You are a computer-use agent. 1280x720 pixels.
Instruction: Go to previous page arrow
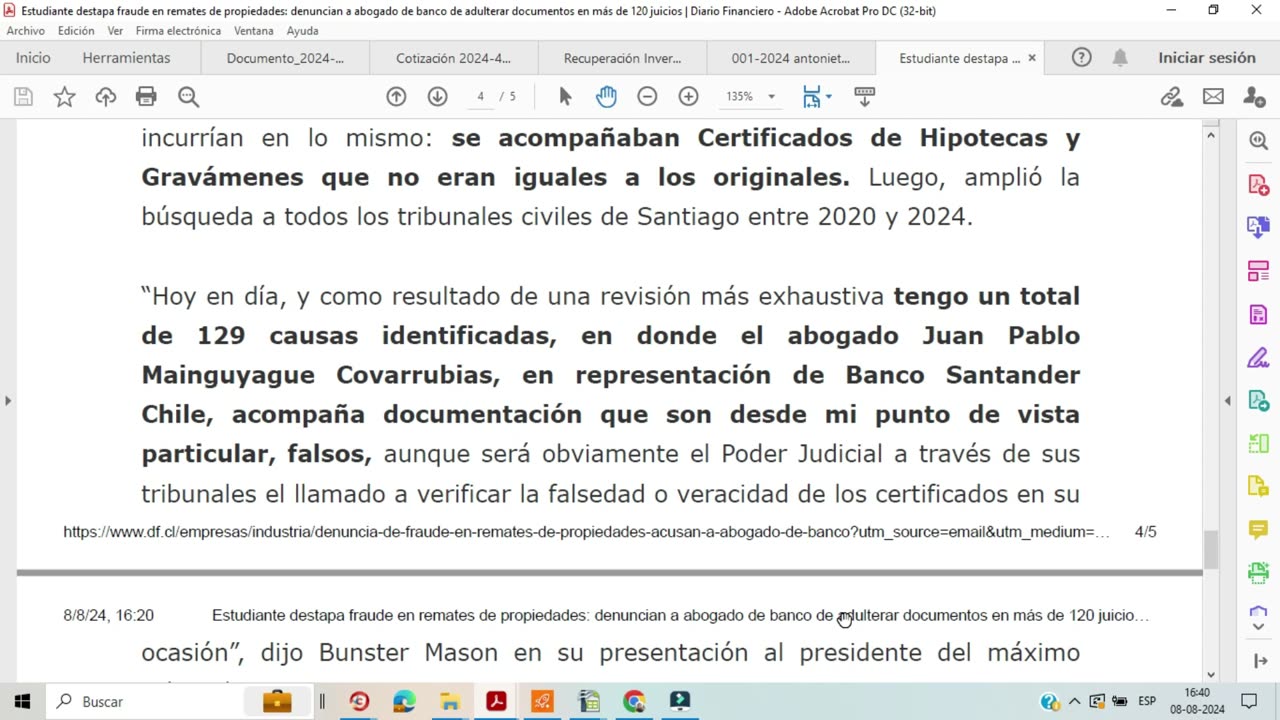(x=396, y=97)
